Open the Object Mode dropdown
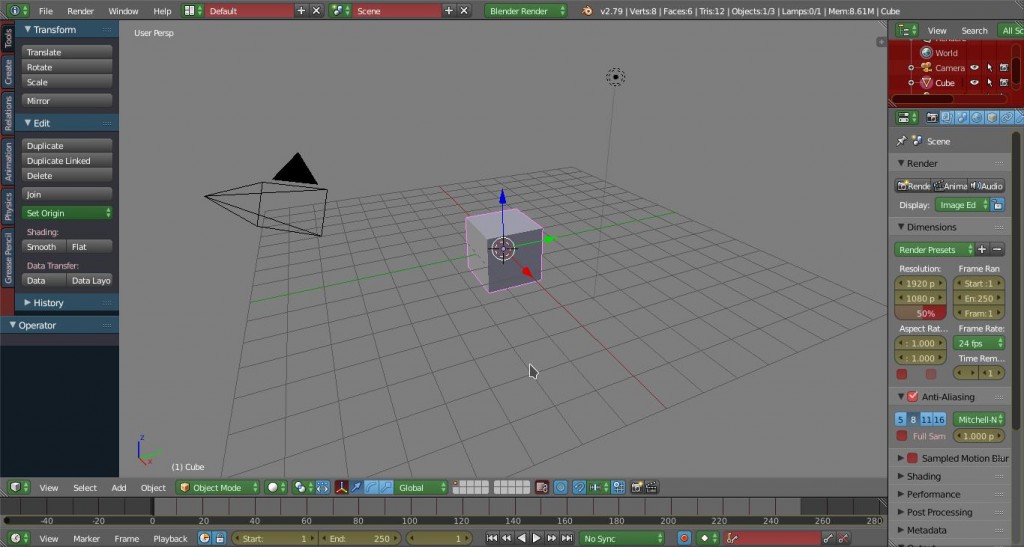Image resolution: width=1024 pixels, height=547 pixels. click(219, 487)
